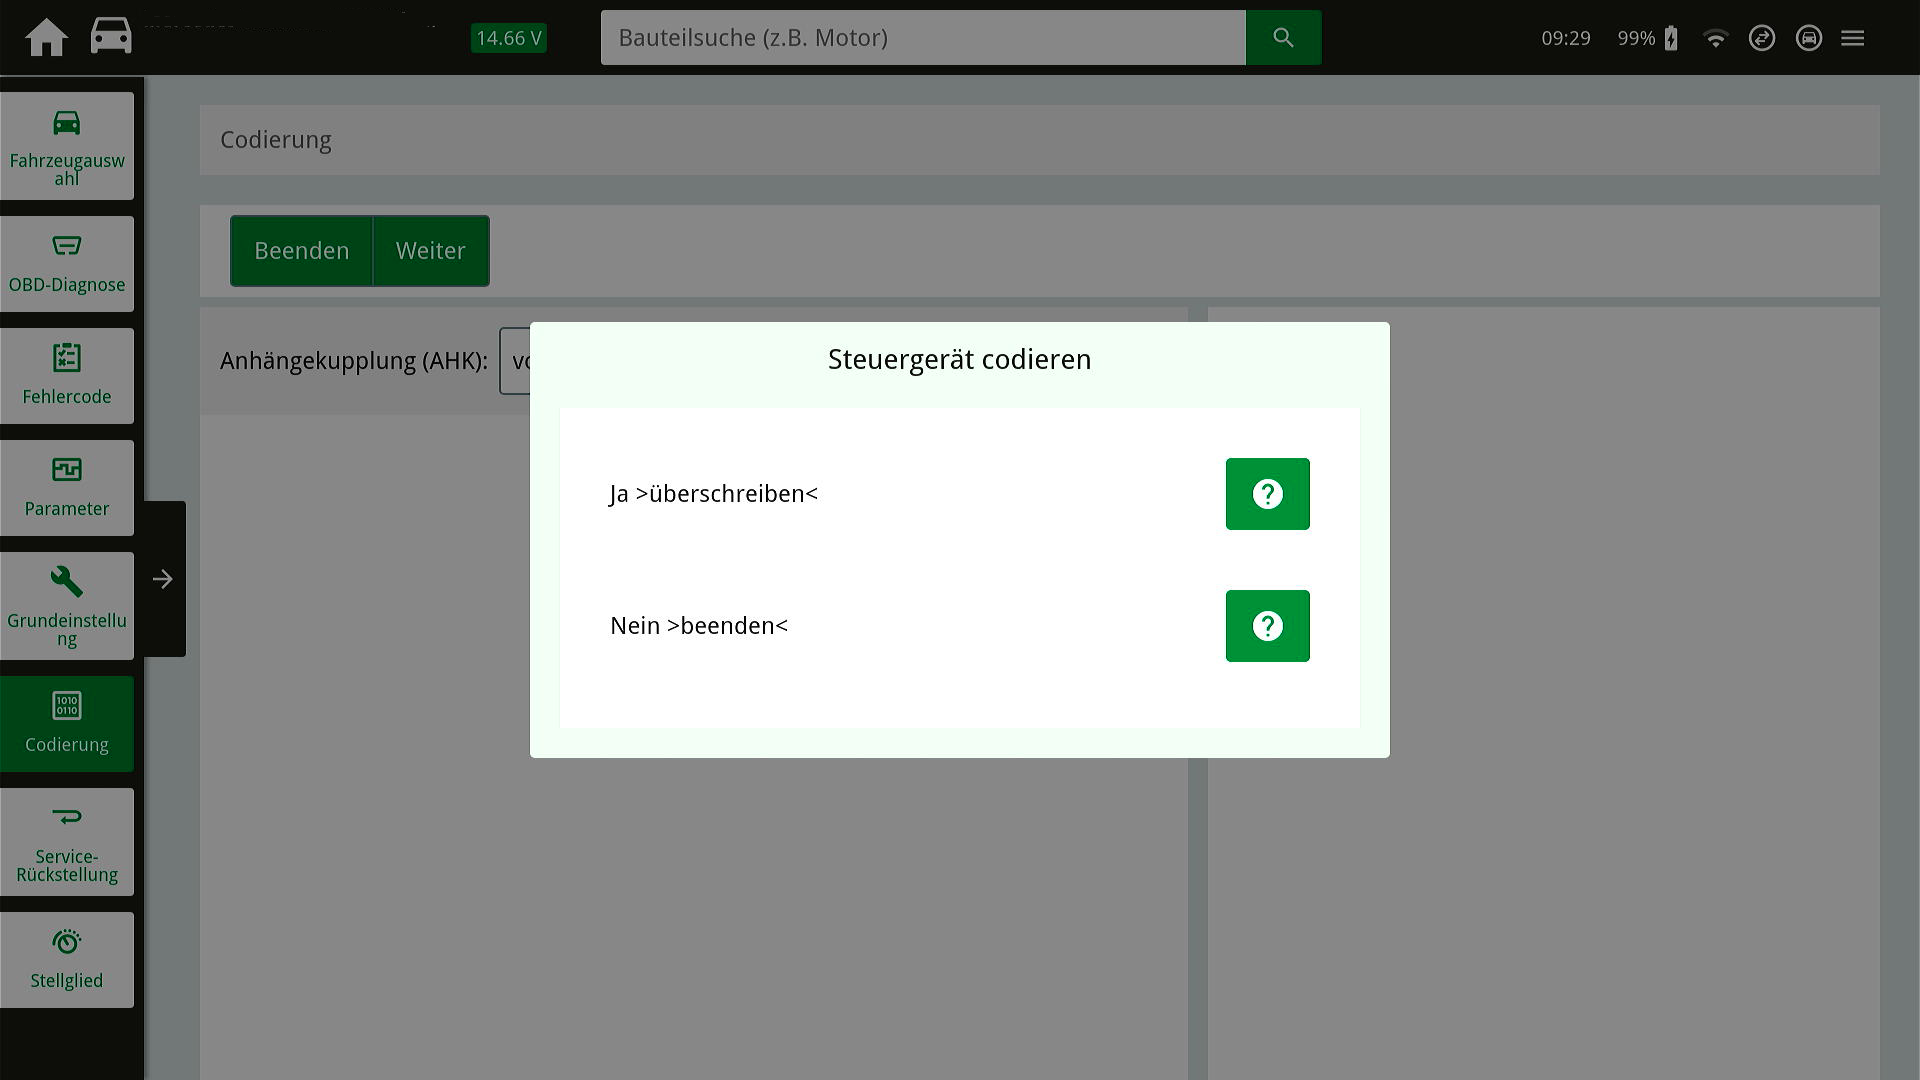
Task: Expand the sidebar with arrow handle
Action: 163,579
